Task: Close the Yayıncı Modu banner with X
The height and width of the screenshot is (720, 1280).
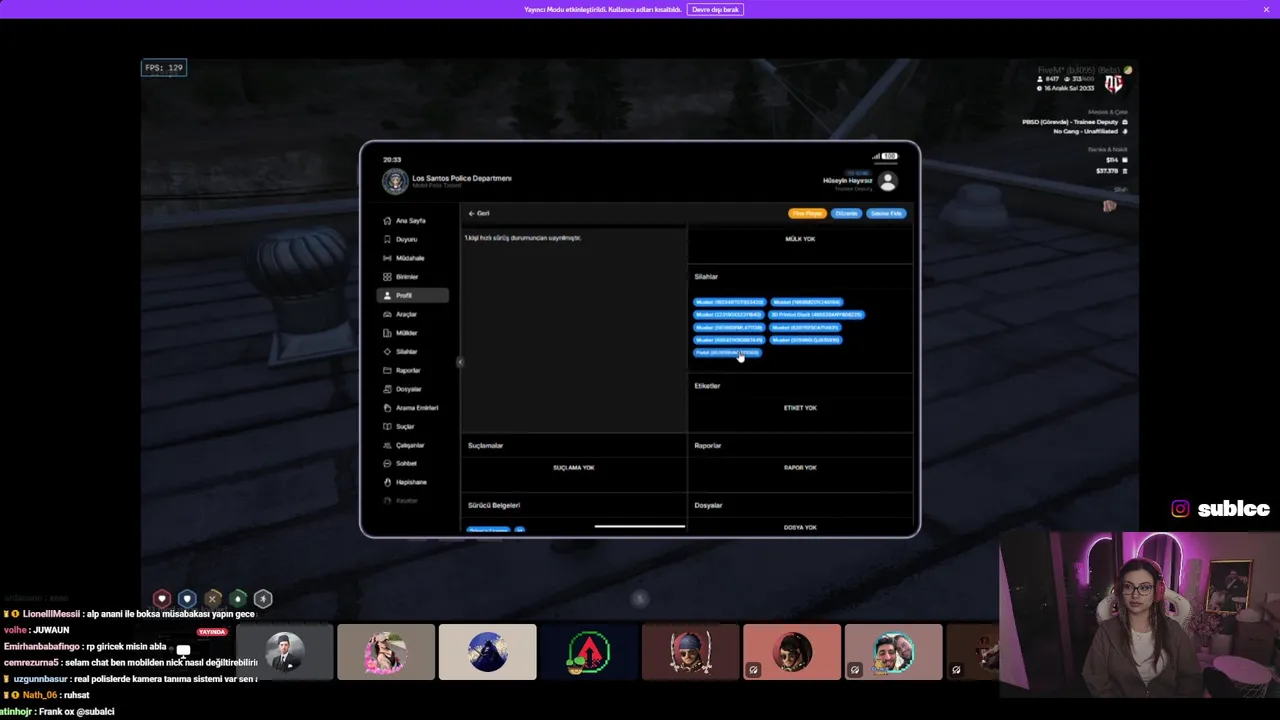Action: pos(1266,9)
